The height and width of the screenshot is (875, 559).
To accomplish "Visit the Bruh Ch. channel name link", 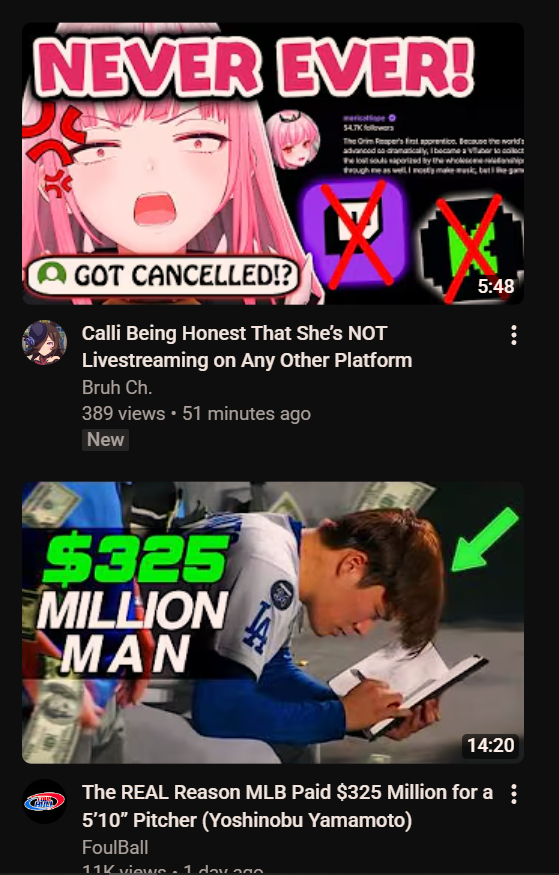I will click(x=117, y=387).
